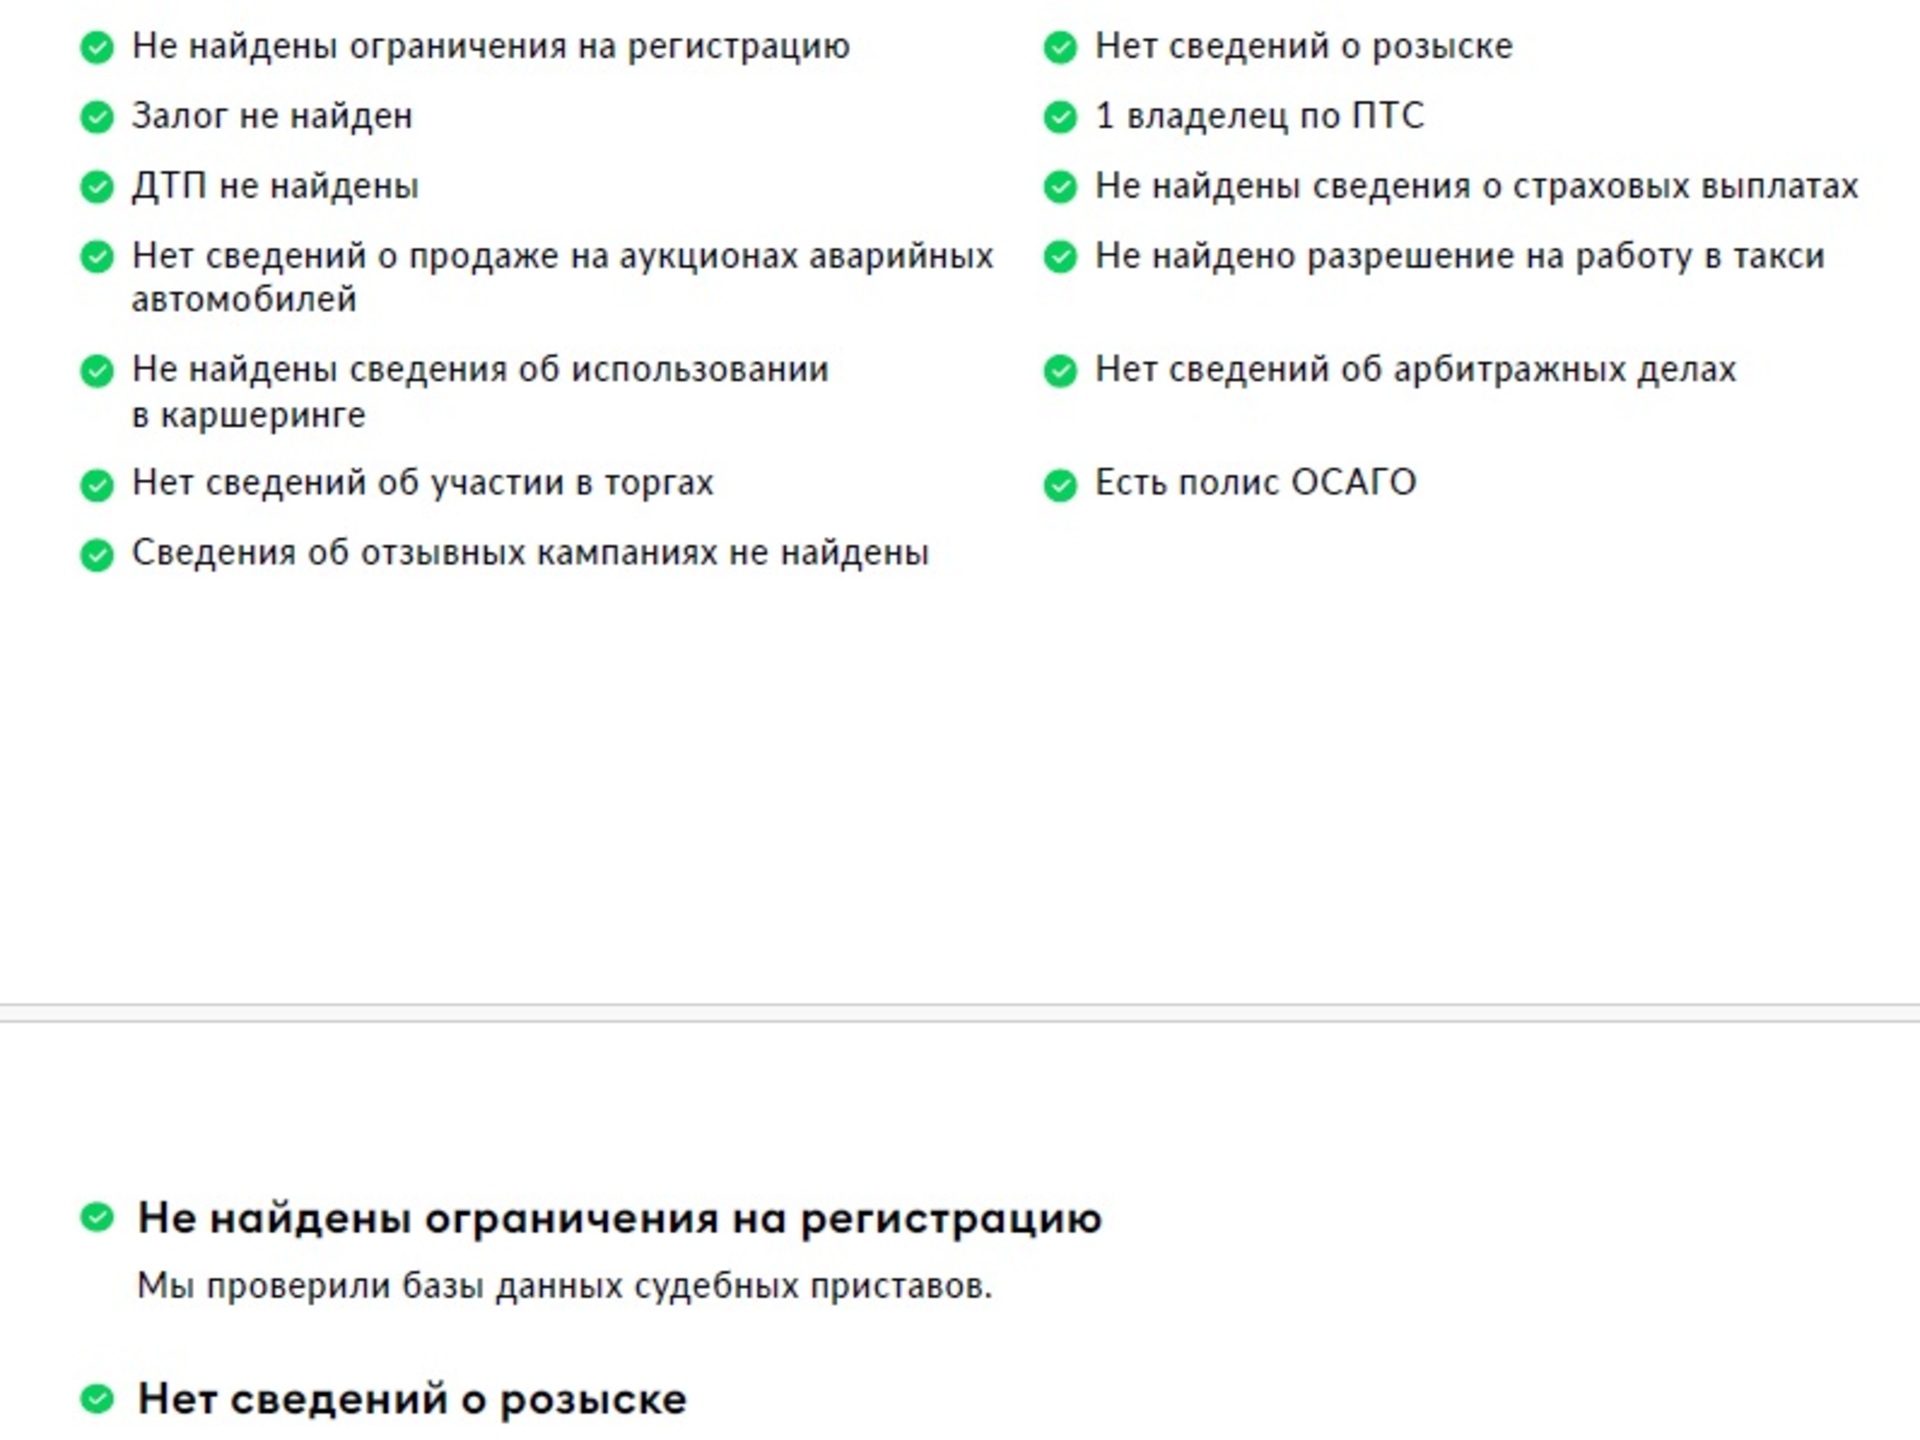The height and width of the screenshot is (1440, 1920).
Task: Open the "Не найдены ограничения на регистрацию" summary item at top
Action: 490,46
